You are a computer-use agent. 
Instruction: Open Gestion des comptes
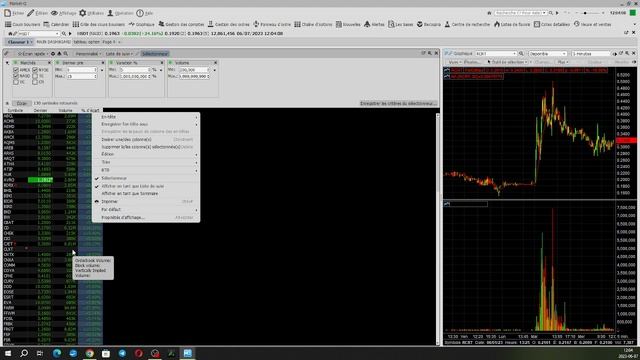[181, 24]
